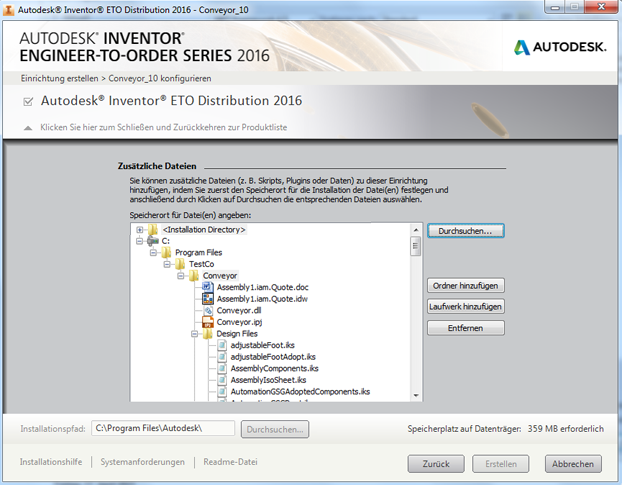The image size is (622, 485).
Task: Click inside the Installationspfad input field
Action: (163, 428)
